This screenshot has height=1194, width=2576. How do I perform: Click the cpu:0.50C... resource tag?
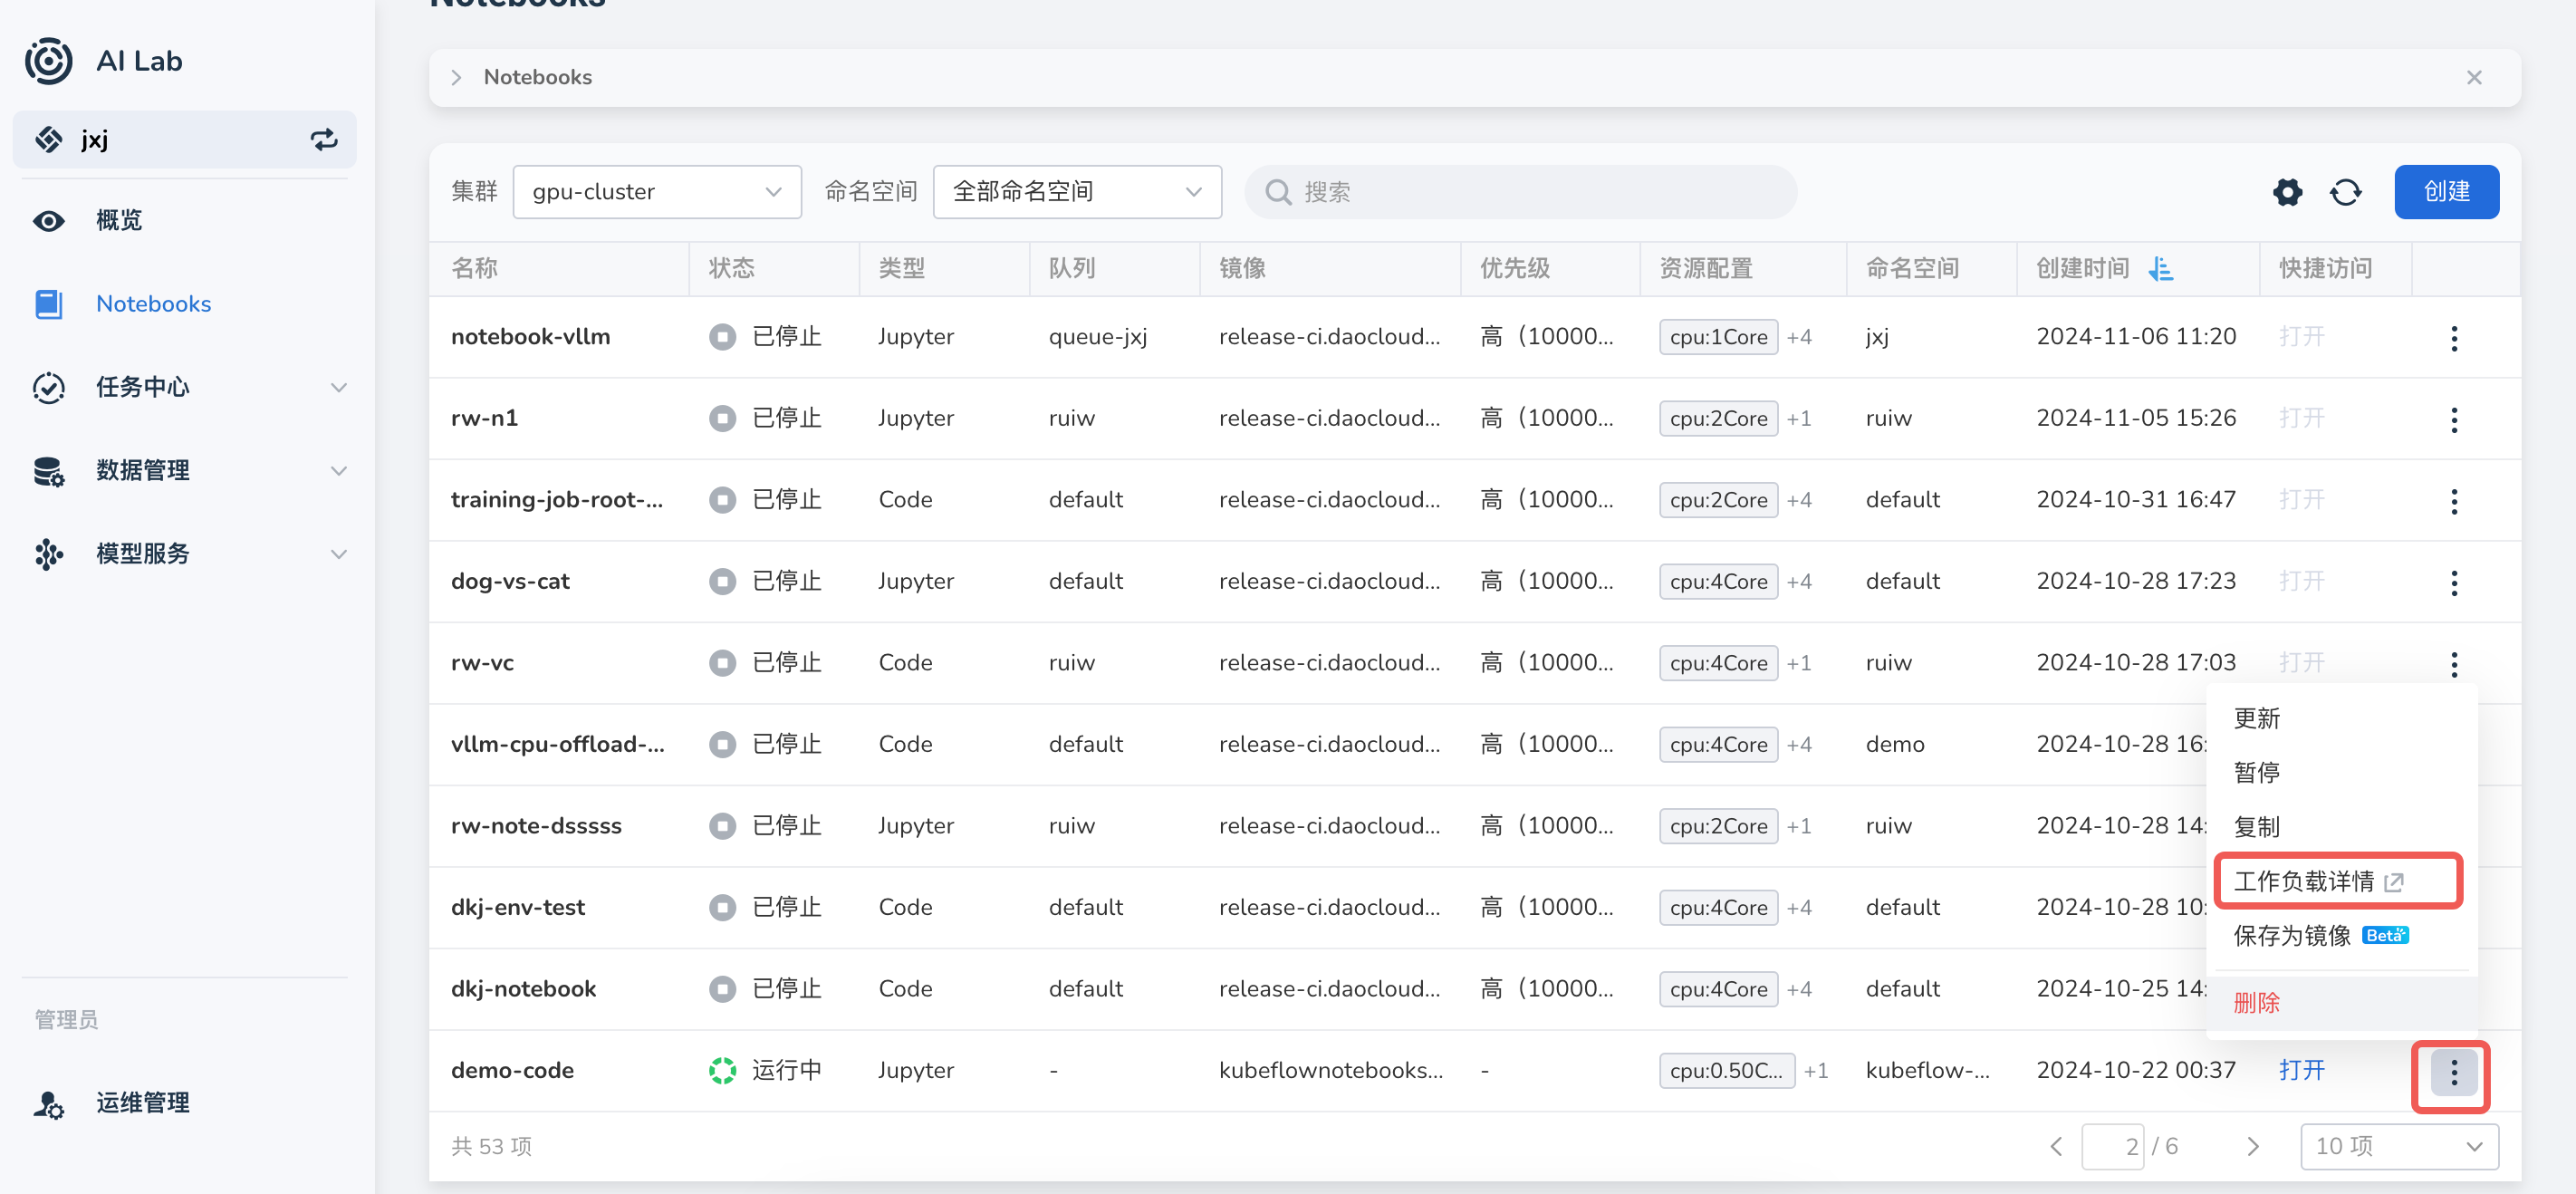(1726, 1071)
